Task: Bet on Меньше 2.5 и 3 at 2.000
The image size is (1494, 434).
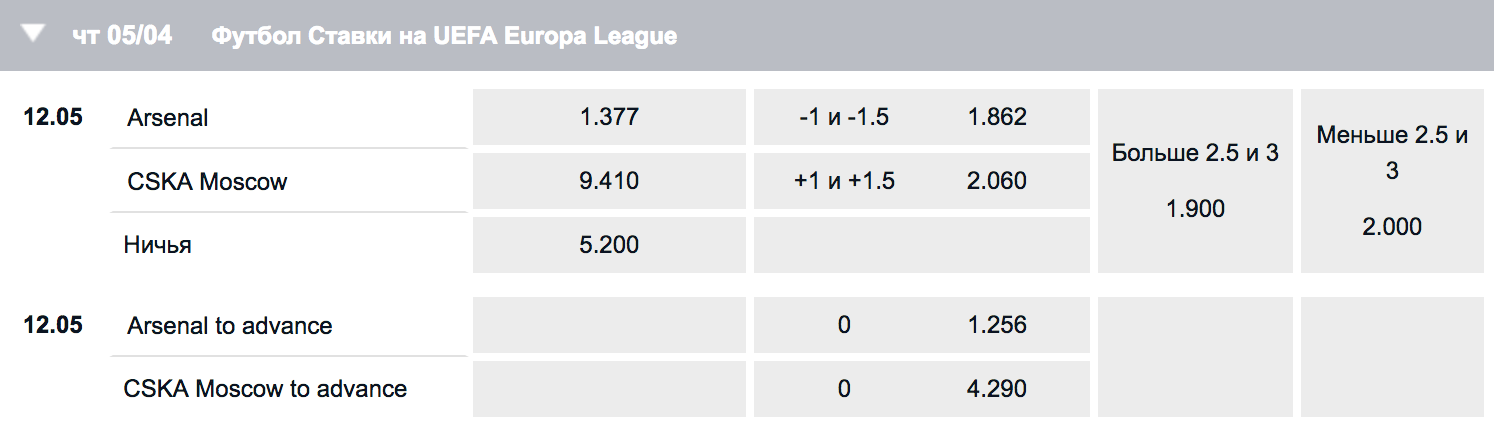Action: pos(1391,181)
